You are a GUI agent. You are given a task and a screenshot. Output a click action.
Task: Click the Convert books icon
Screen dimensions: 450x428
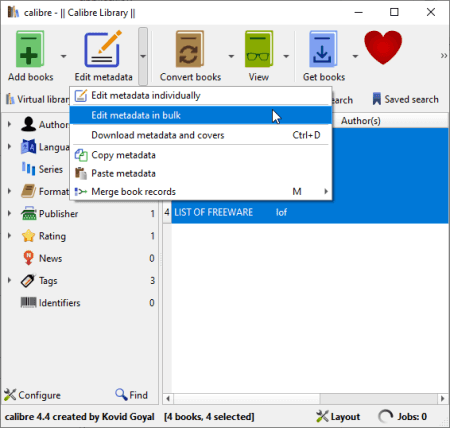(190, 49)
